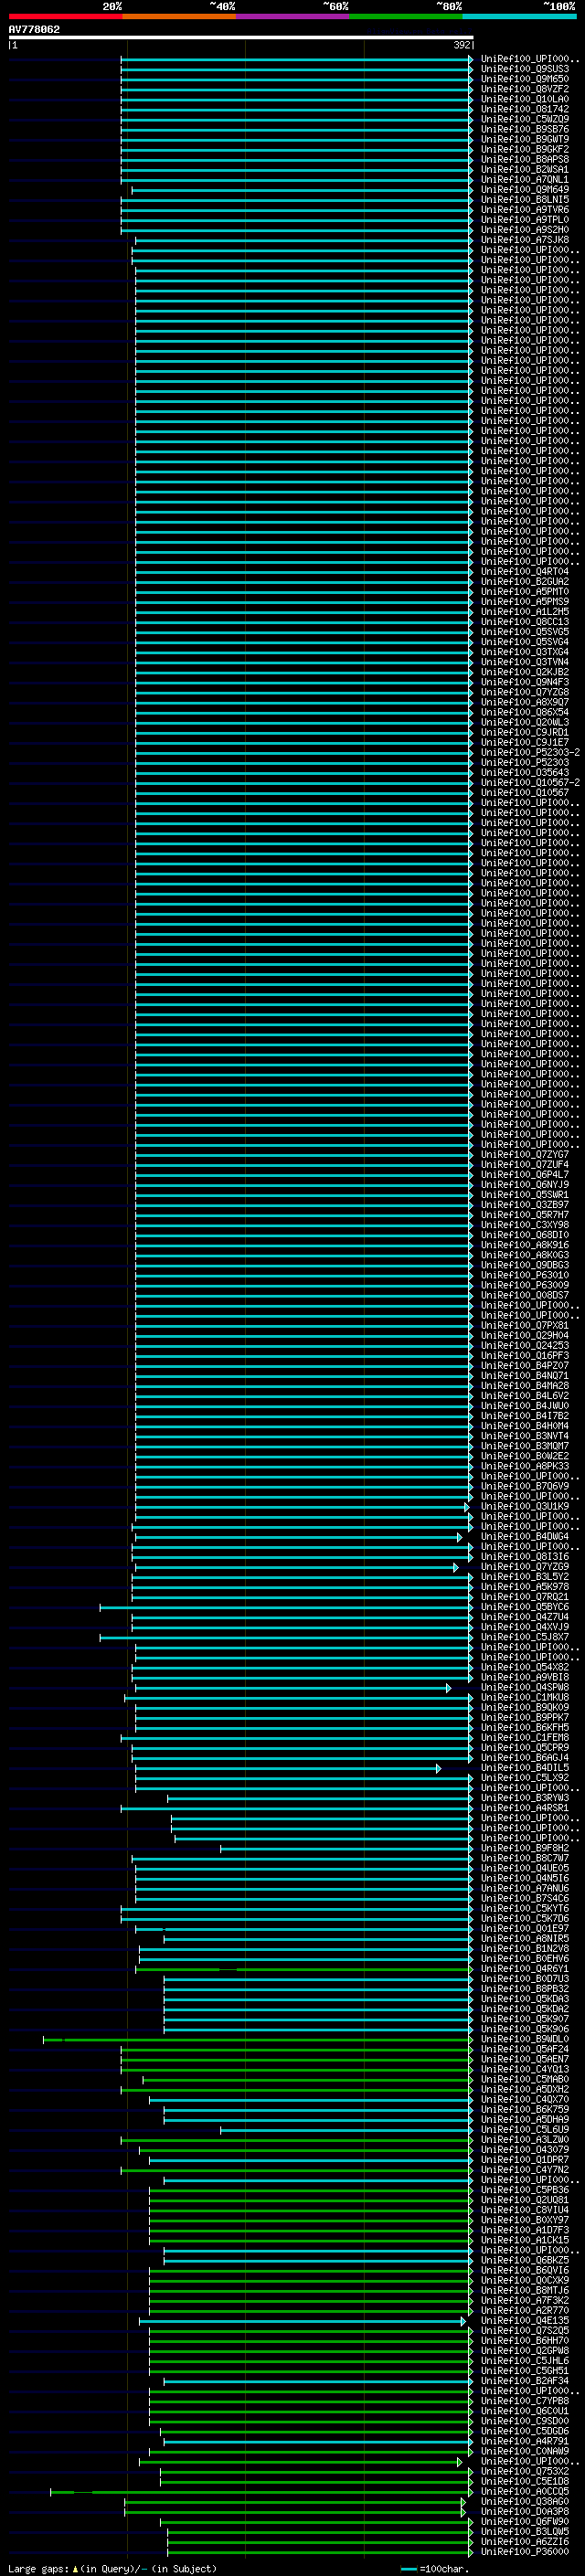The image size is (585, 2576).
Task: Click the UniRef100_Q9M649 label
Action: 525,190
